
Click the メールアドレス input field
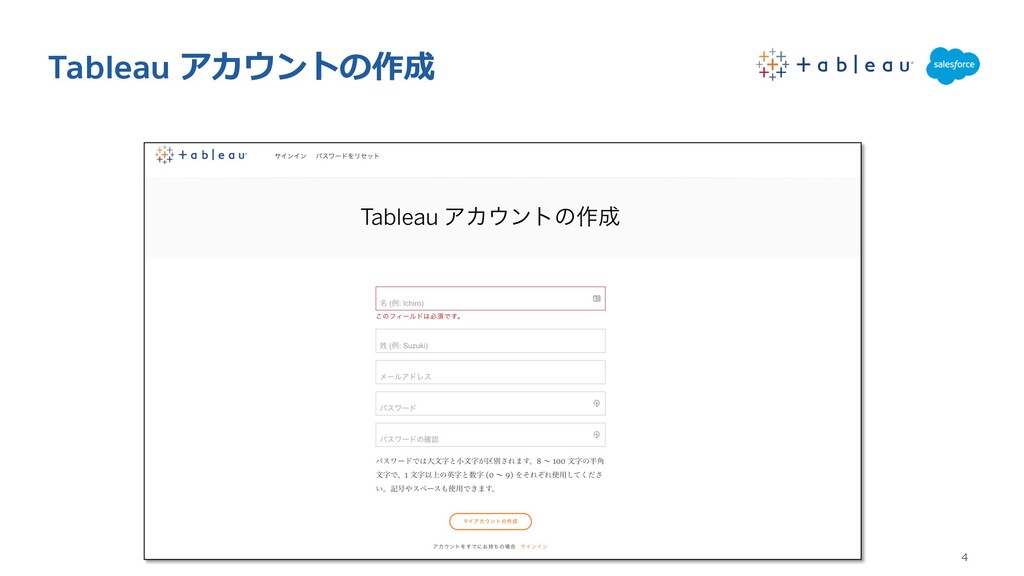point(490,372)
